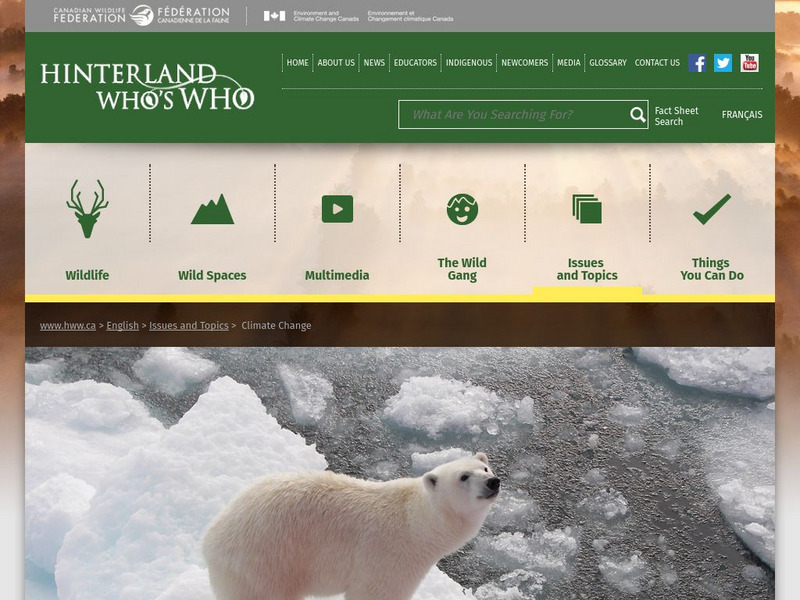Click the Canadian Wildlife Federation logo
Screen dimensions: 800x600
coord(141,16)
